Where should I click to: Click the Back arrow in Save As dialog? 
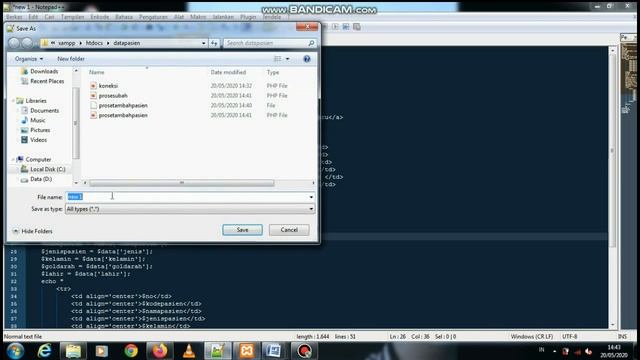click(x=14, y=43)
